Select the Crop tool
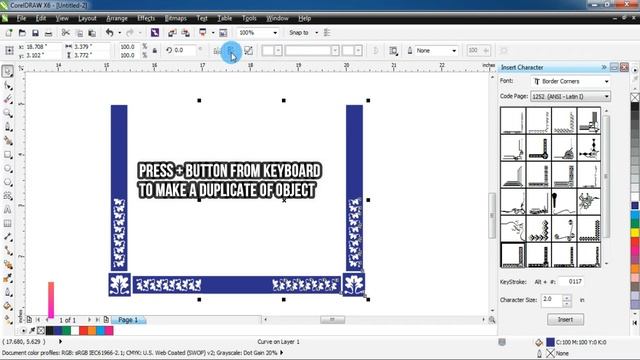This screenshot has height=360, width=640. (x=7, y=99)
